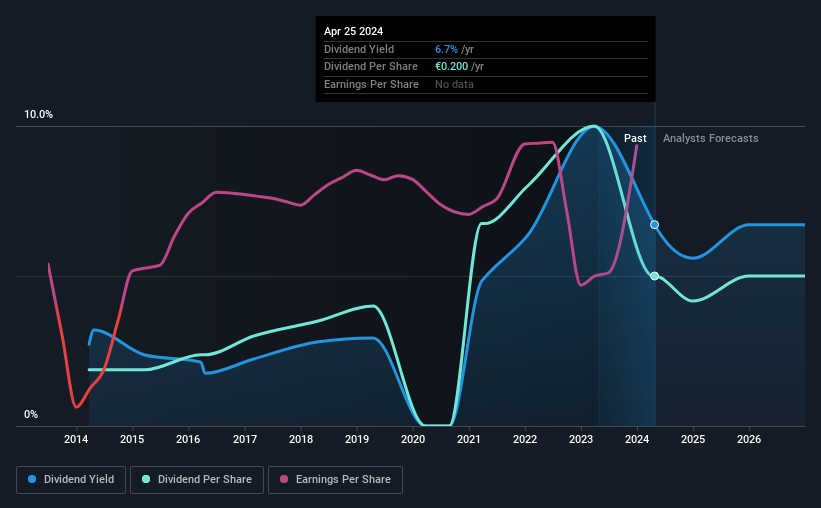Image resolution: width=821 pixels, height=508 pixels.
Task: Click the teal dot in Dividend Per Share legend
Action: click(146, 479)
